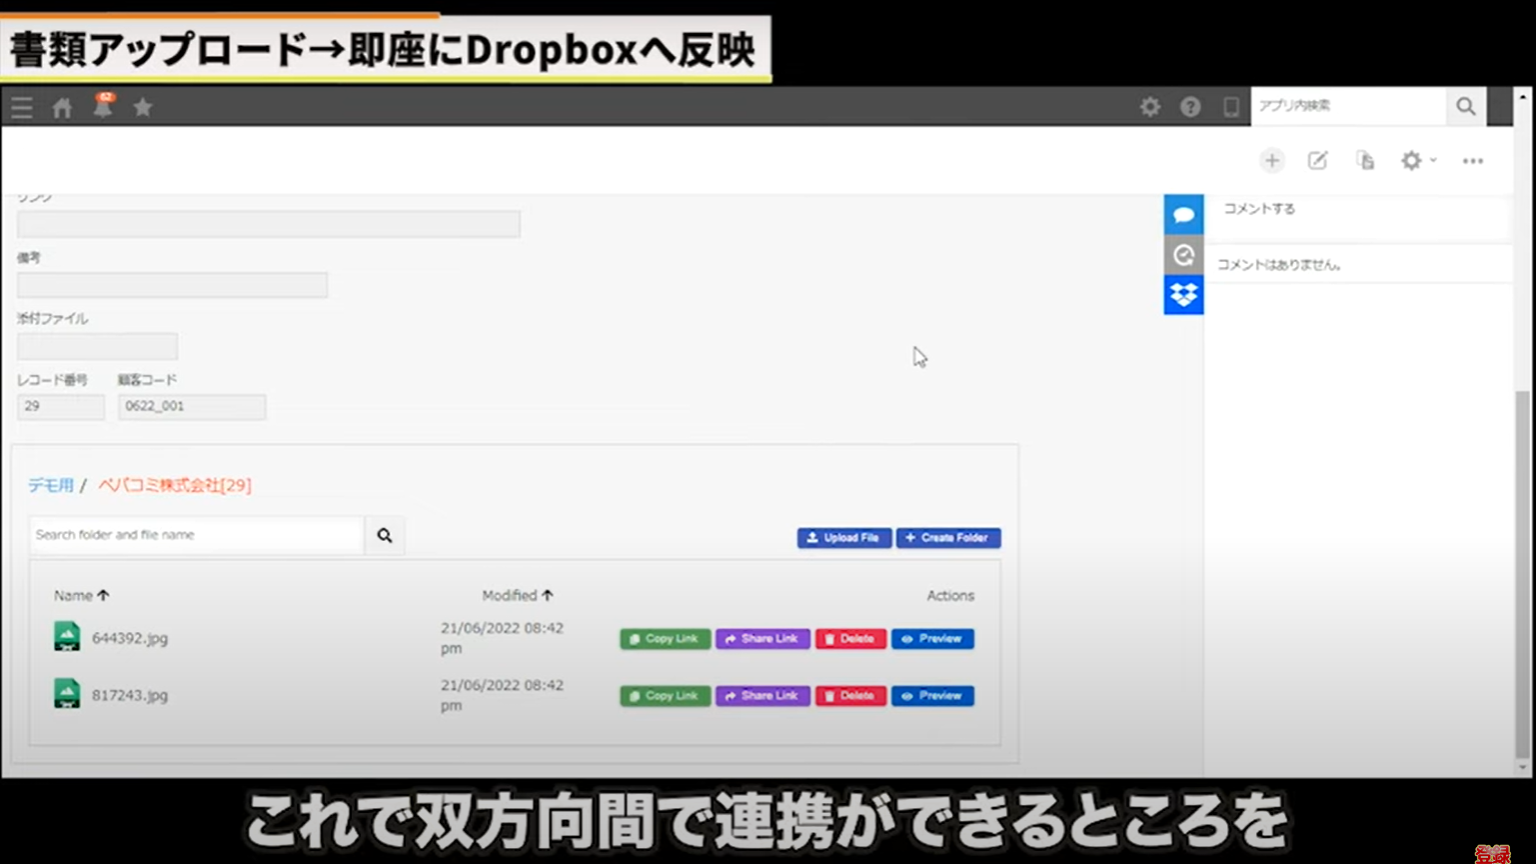The image size is (1536, 864).
Task: Click the 添付ファイル field box
Action: (97, 346)
